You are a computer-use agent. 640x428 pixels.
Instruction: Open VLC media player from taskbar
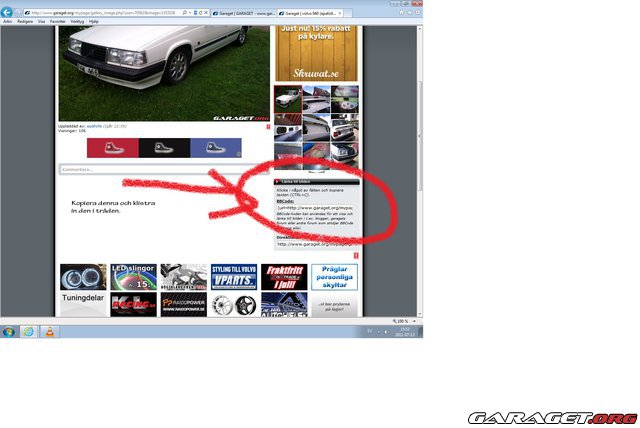coord(50,331)
